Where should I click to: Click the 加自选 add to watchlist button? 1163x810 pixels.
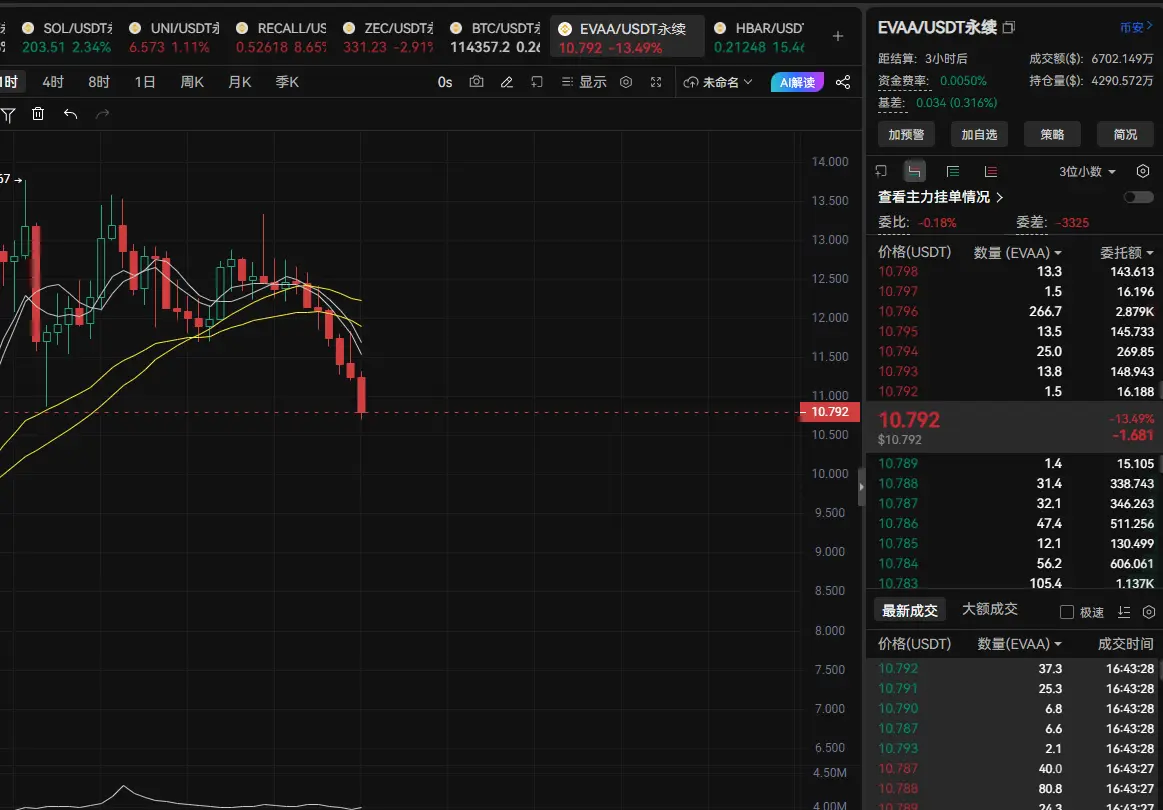pyautogui.click(x=979, y=134)
